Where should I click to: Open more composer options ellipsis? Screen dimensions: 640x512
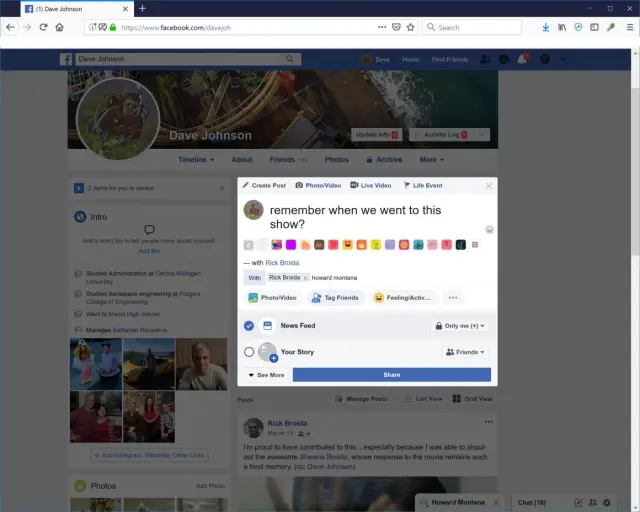click(x=453, y=298)
